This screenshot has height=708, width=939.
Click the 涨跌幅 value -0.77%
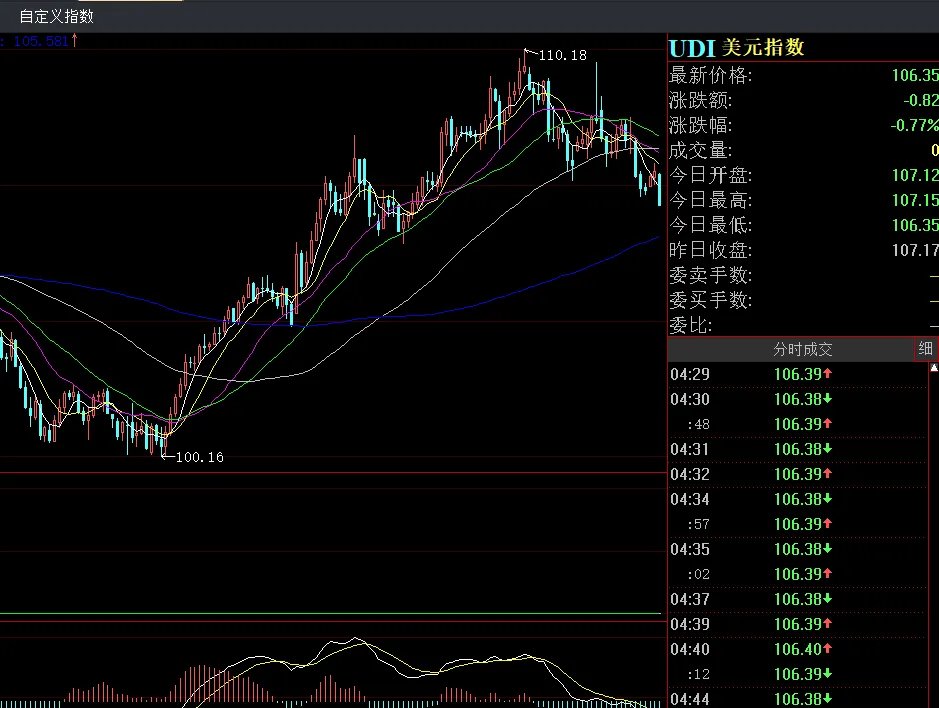[912, 125]
